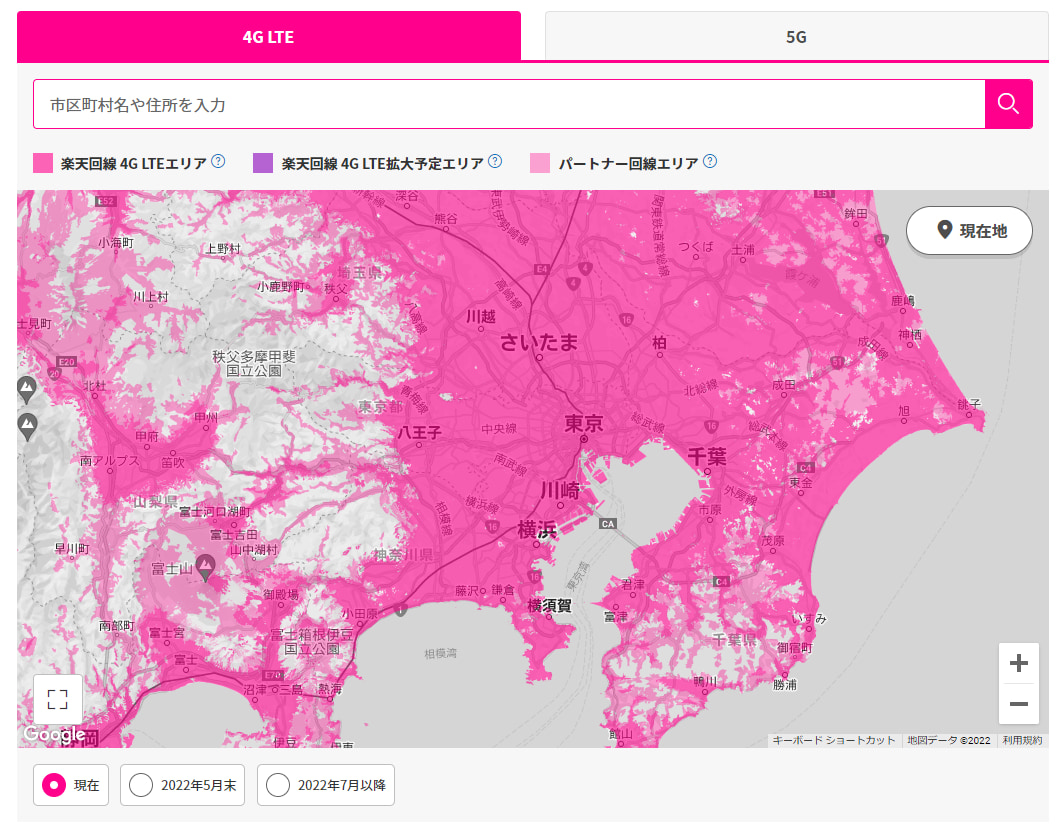Click the 小田原 city label

tap(359, 614)
